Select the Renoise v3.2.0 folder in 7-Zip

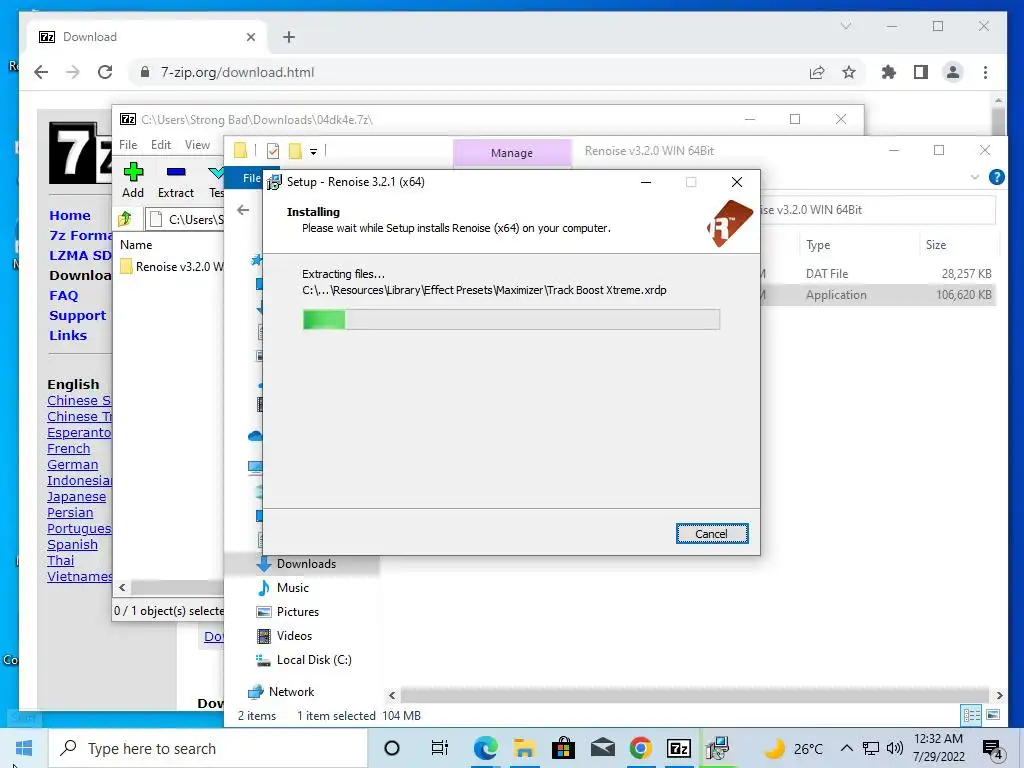172,266
